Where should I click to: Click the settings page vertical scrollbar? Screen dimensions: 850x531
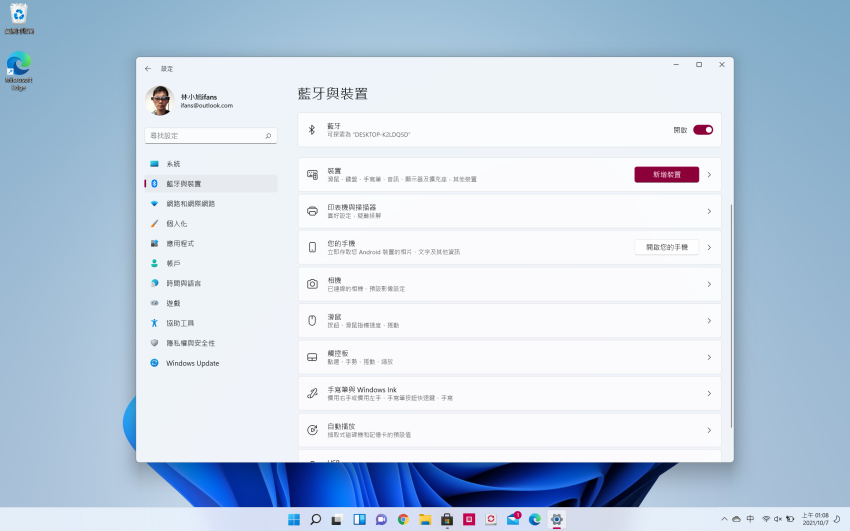731,316
